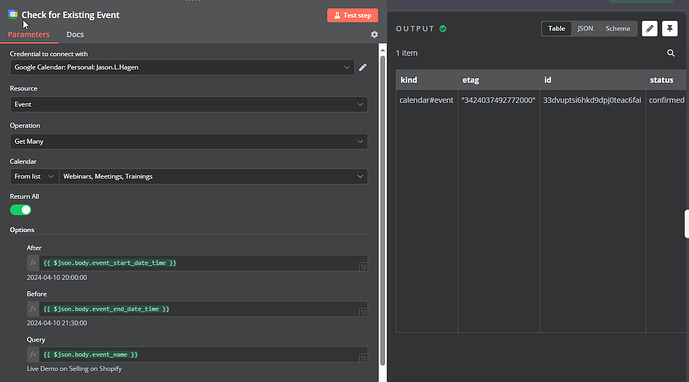The image size is (689, 382).
Task: Show output as JSON
Action: click(x=585, y=29)
